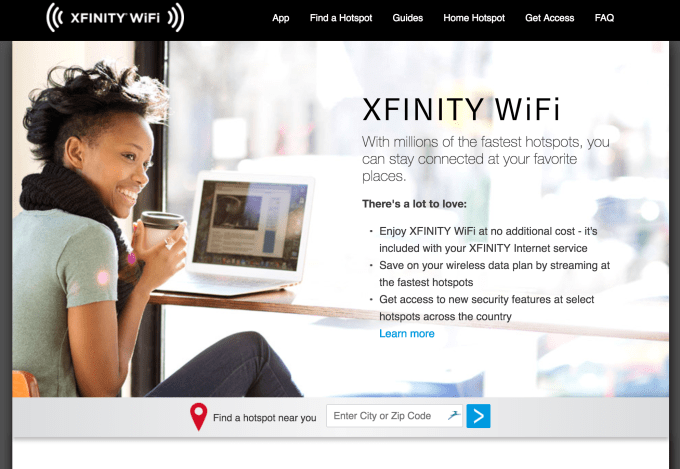Select Home Hotspot in navigation
The height and width of the screenshot is (469, 680).
(x=474, y=18)
